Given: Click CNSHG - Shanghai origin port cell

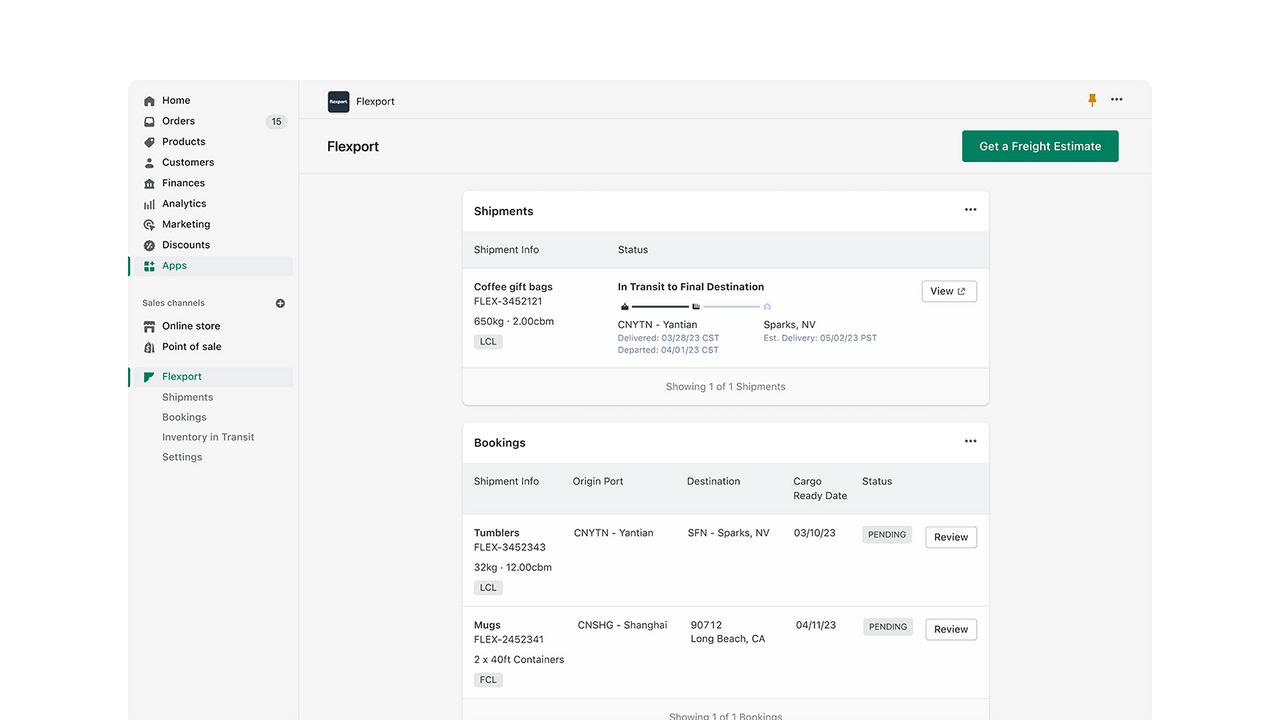Looking at the screenshot, I should pyautogui.click(x=622, y=625).
